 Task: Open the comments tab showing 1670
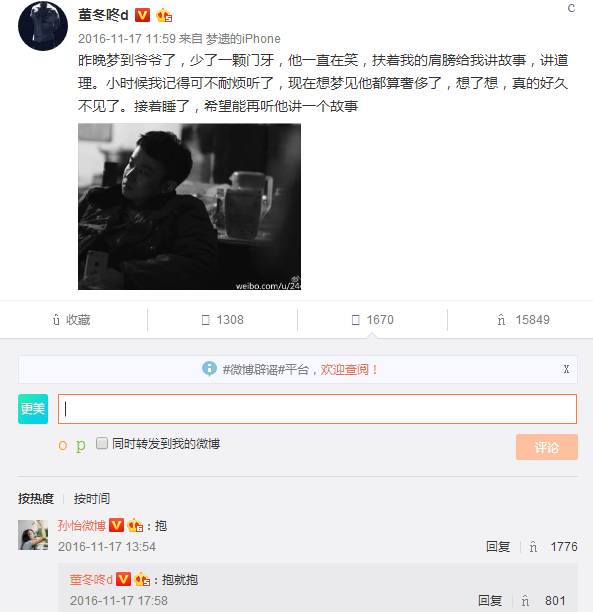coord(372,320)
